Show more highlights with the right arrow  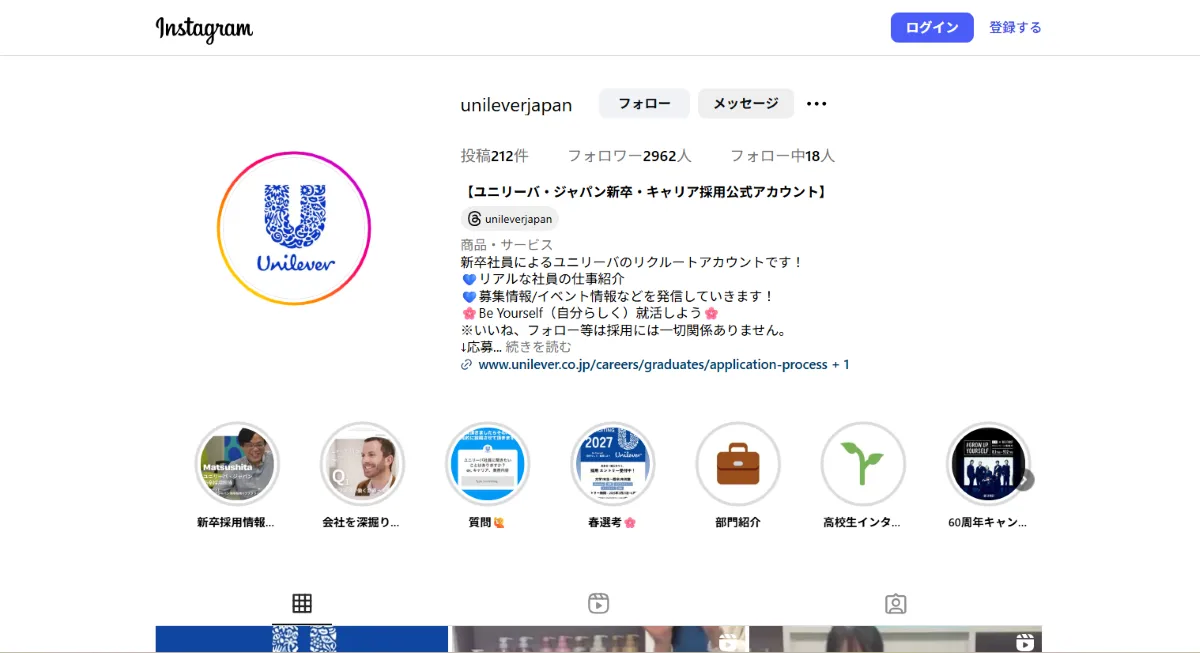click(1024, 480)
